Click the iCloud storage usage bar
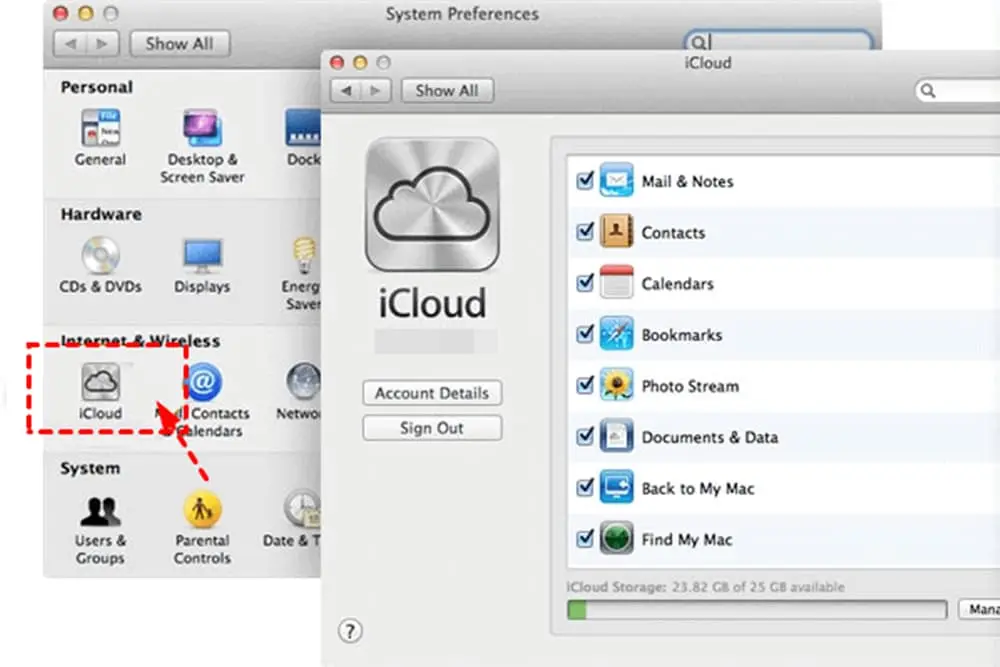Image resolution: width=1000 pixels, height=667 pixels. (756, 609)
